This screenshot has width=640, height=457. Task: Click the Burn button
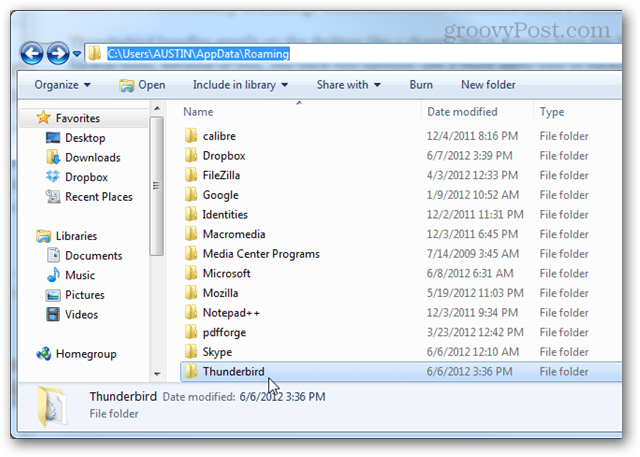[421, 85]
